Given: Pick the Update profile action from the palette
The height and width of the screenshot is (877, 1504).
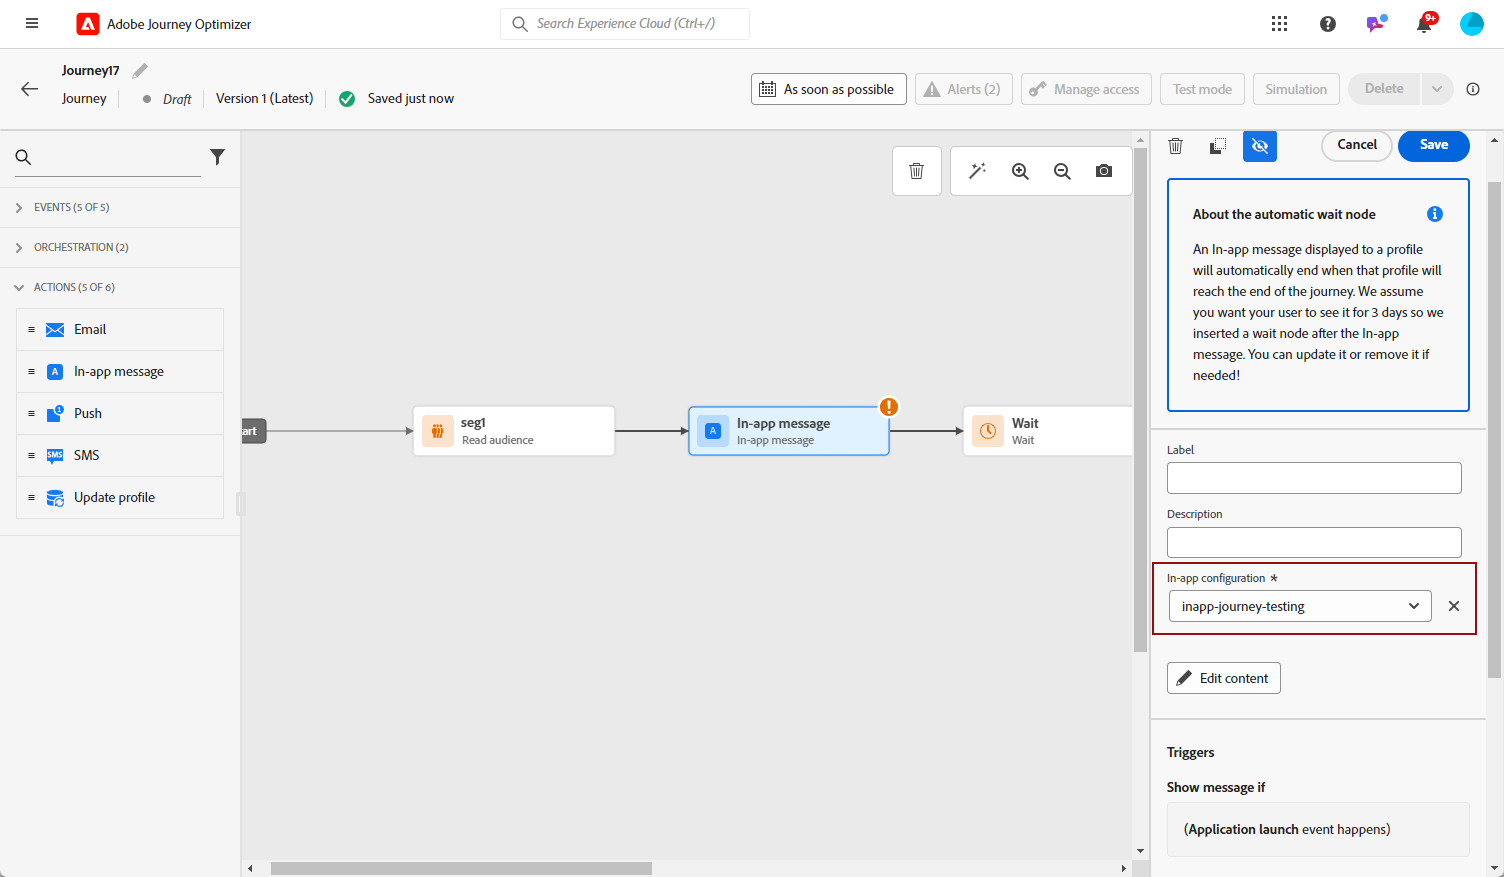Looking at the screenshot, I should coord(120,498).
